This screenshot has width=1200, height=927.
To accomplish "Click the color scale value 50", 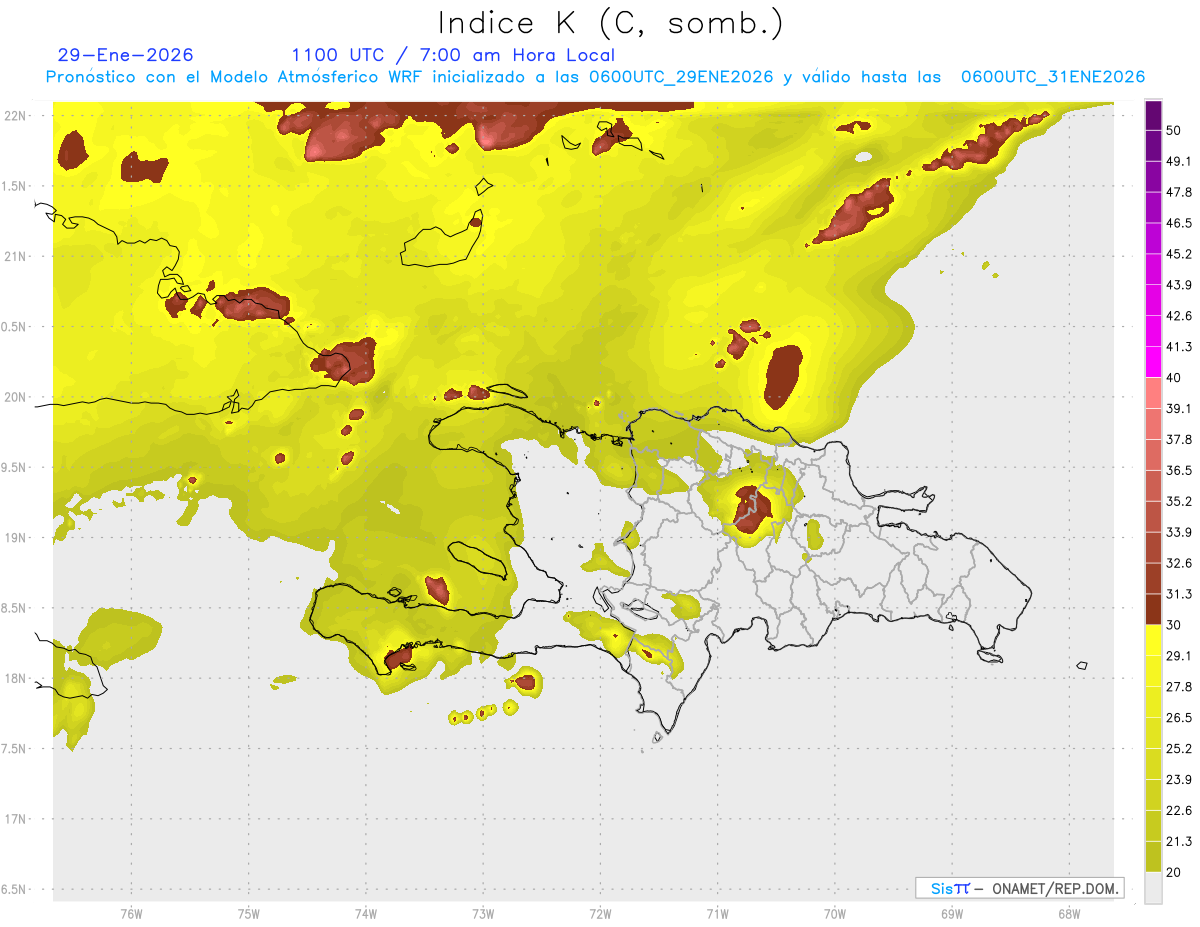I will pos(1174,130).
